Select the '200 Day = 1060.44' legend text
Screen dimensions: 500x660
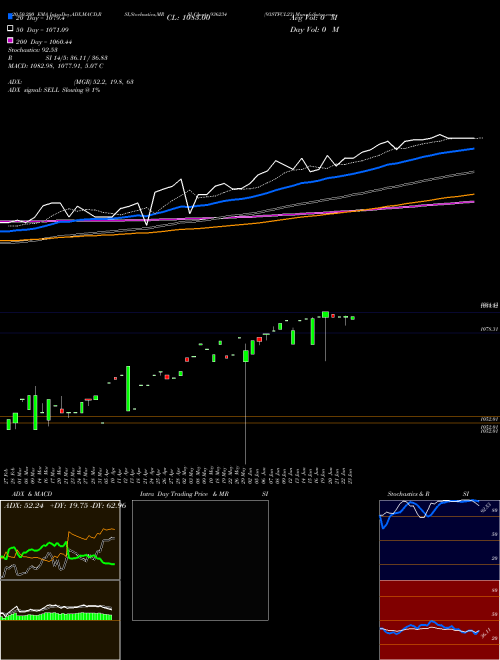click(44, 41)
